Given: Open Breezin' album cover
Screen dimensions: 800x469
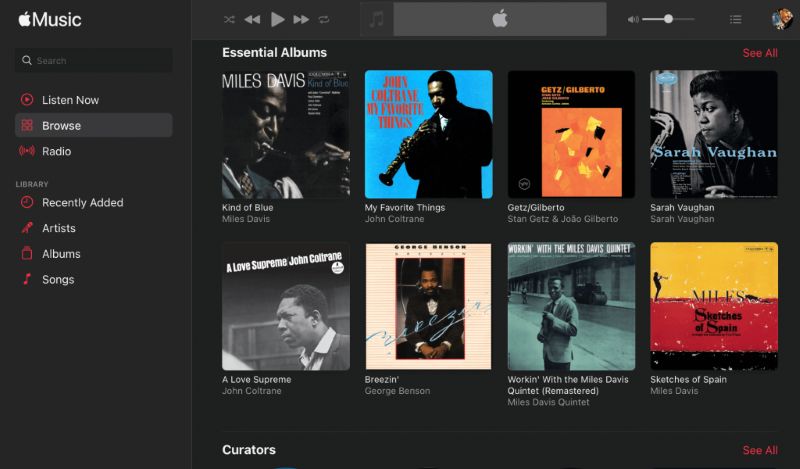Looking at the screenshot, I should click(429, 306).
